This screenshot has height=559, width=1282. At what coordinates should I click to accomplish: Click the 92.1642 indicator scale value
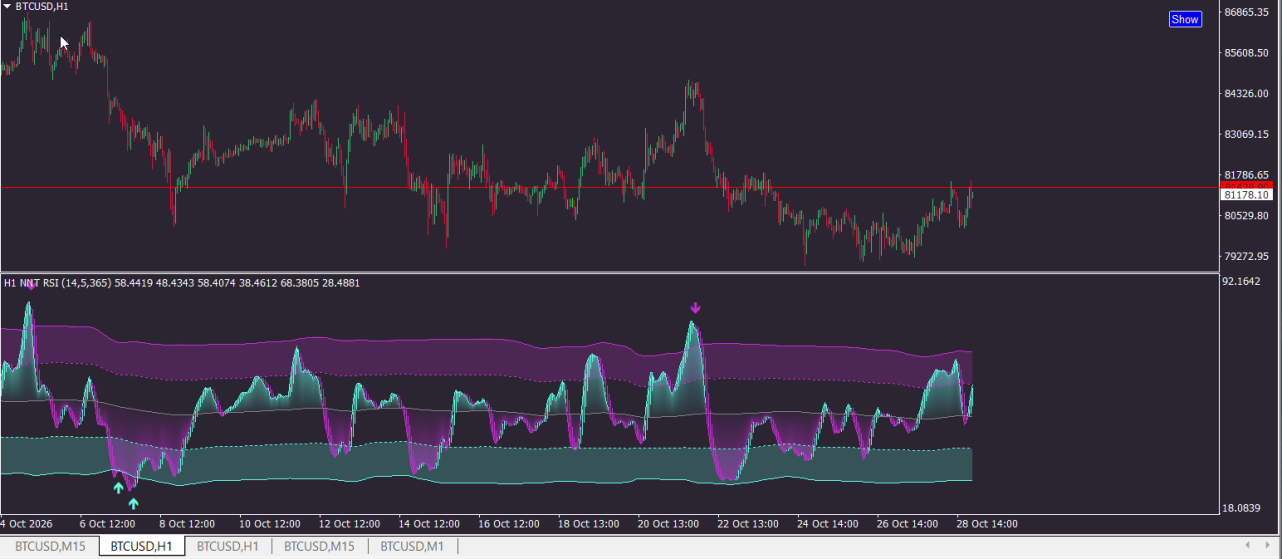click(x=1243, y=281)
